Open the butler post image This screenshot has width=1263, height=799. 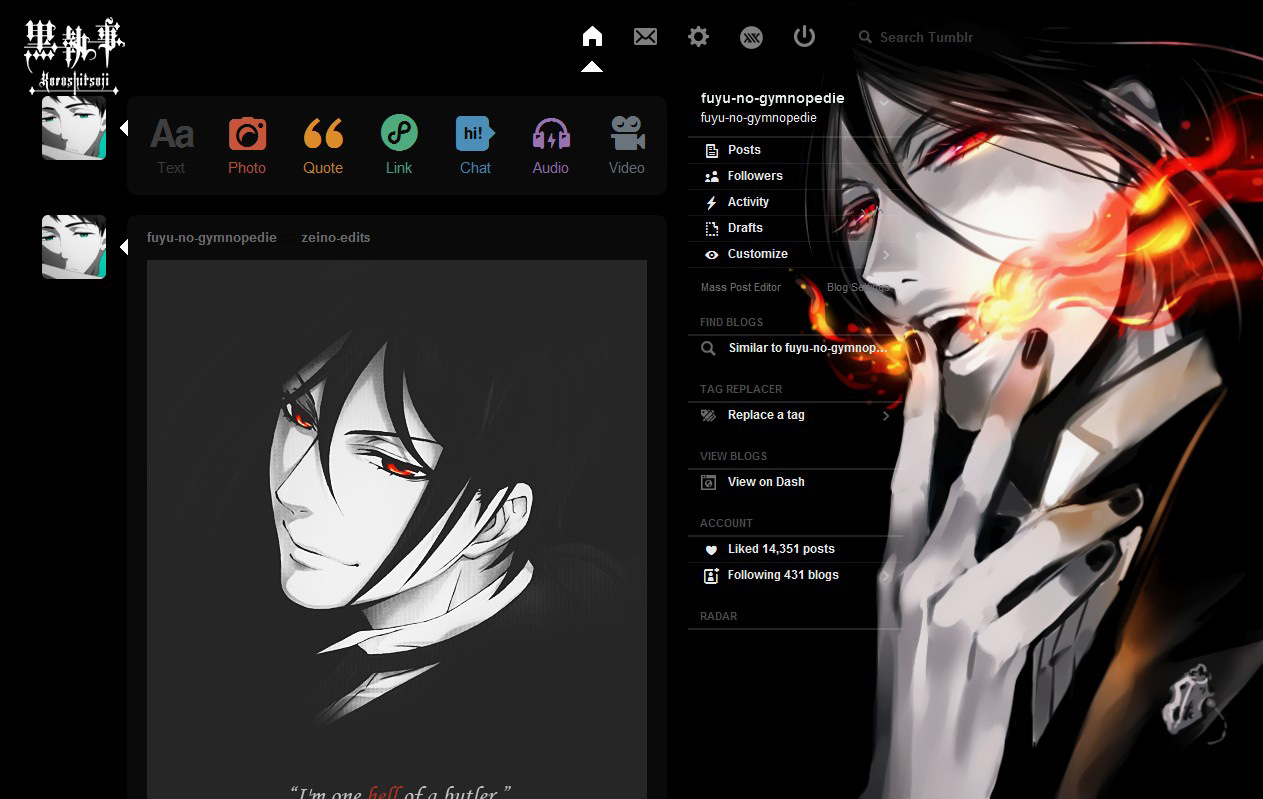tap(397, 529)
